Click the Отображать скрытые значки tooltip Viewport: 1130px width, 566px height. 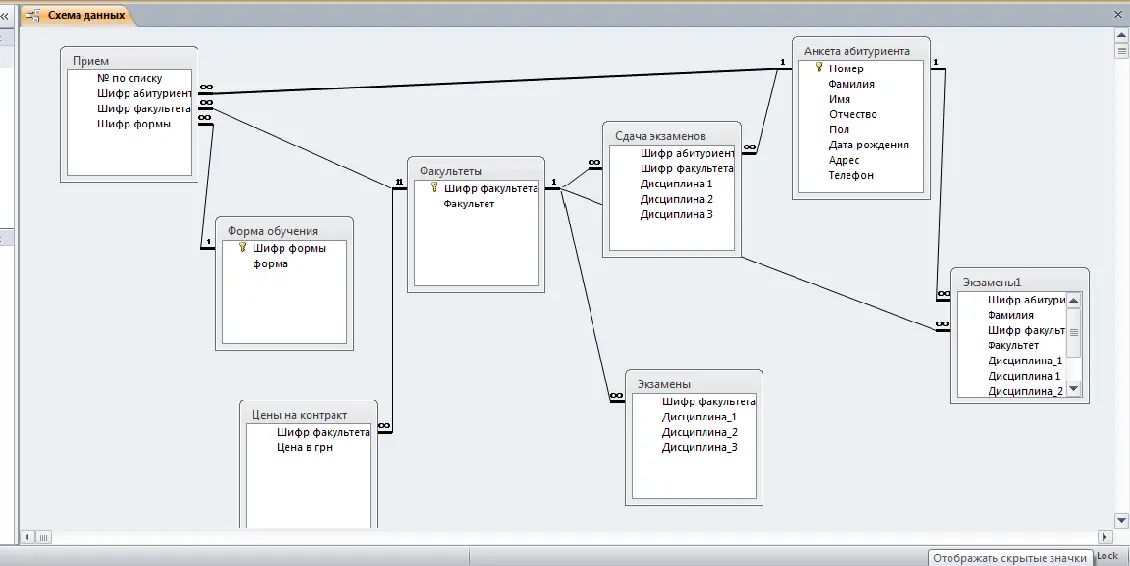[1009, 558]
